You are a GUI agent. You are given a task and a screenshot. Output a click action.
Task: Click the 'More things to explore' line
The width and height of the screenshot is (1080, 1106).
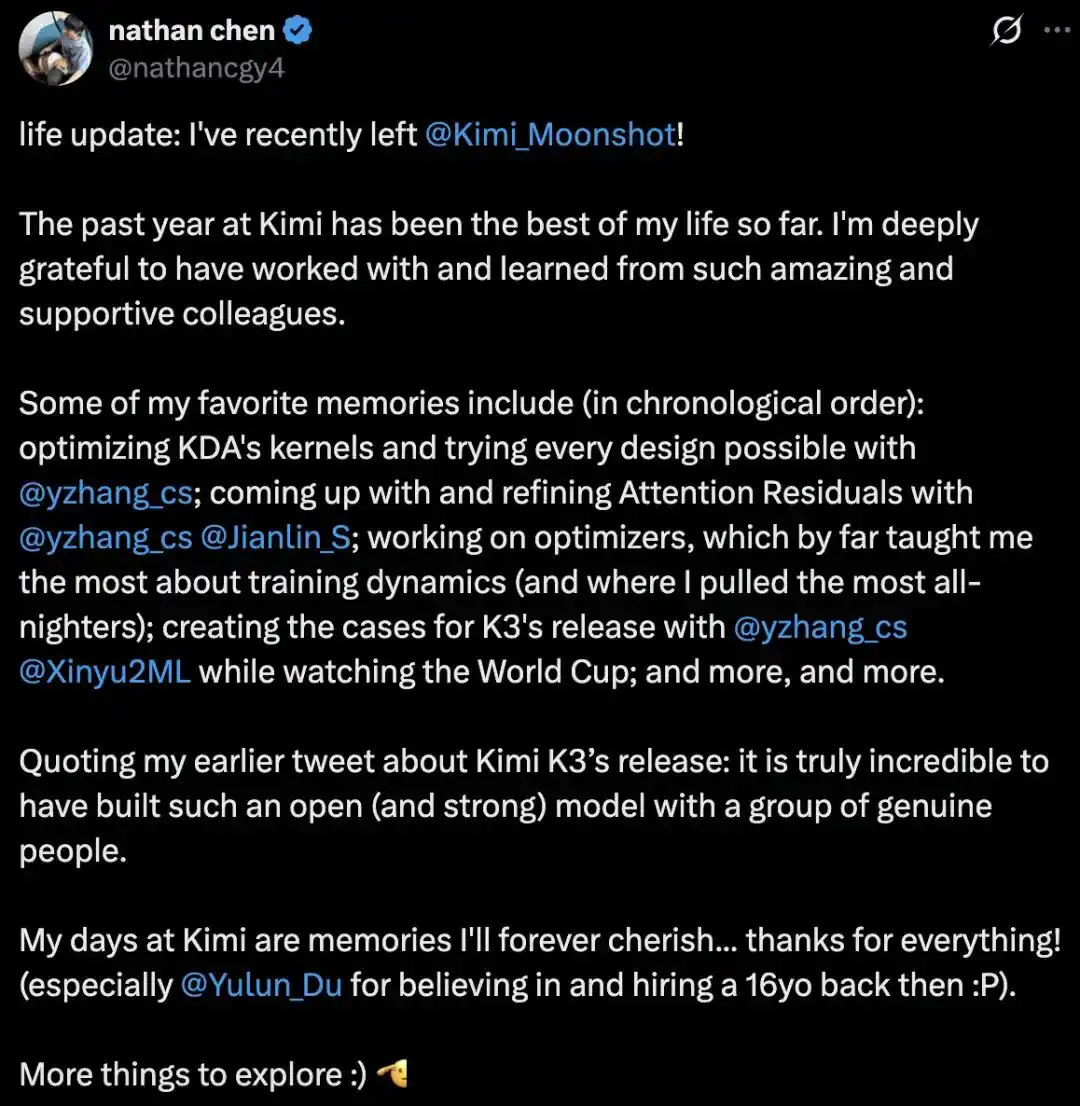(193, 1074)
